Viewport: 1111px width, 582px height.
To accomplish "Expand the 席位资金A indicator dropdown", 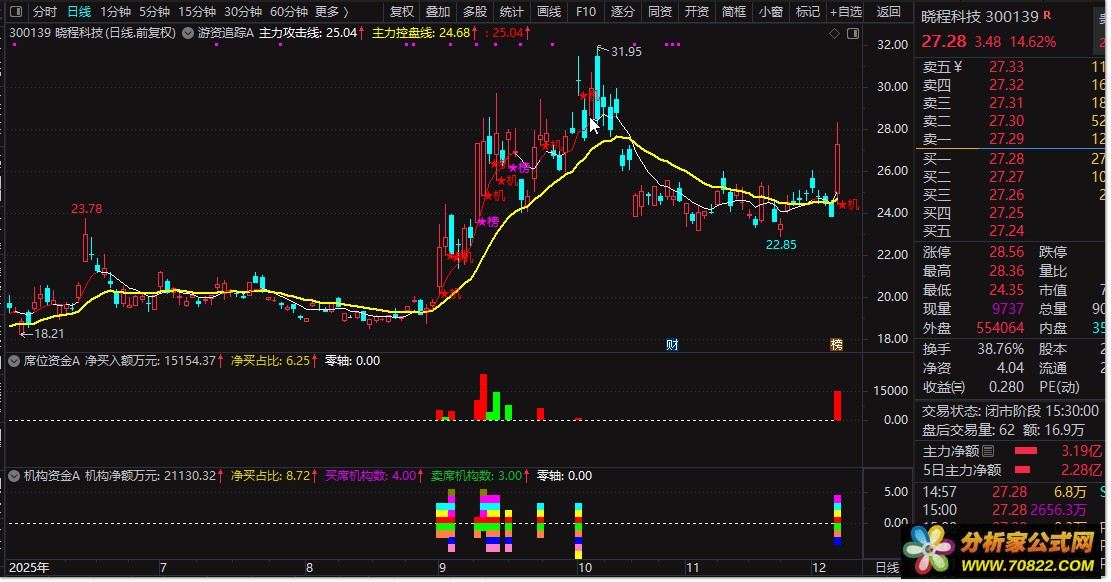I will click(x=13, y=361).
